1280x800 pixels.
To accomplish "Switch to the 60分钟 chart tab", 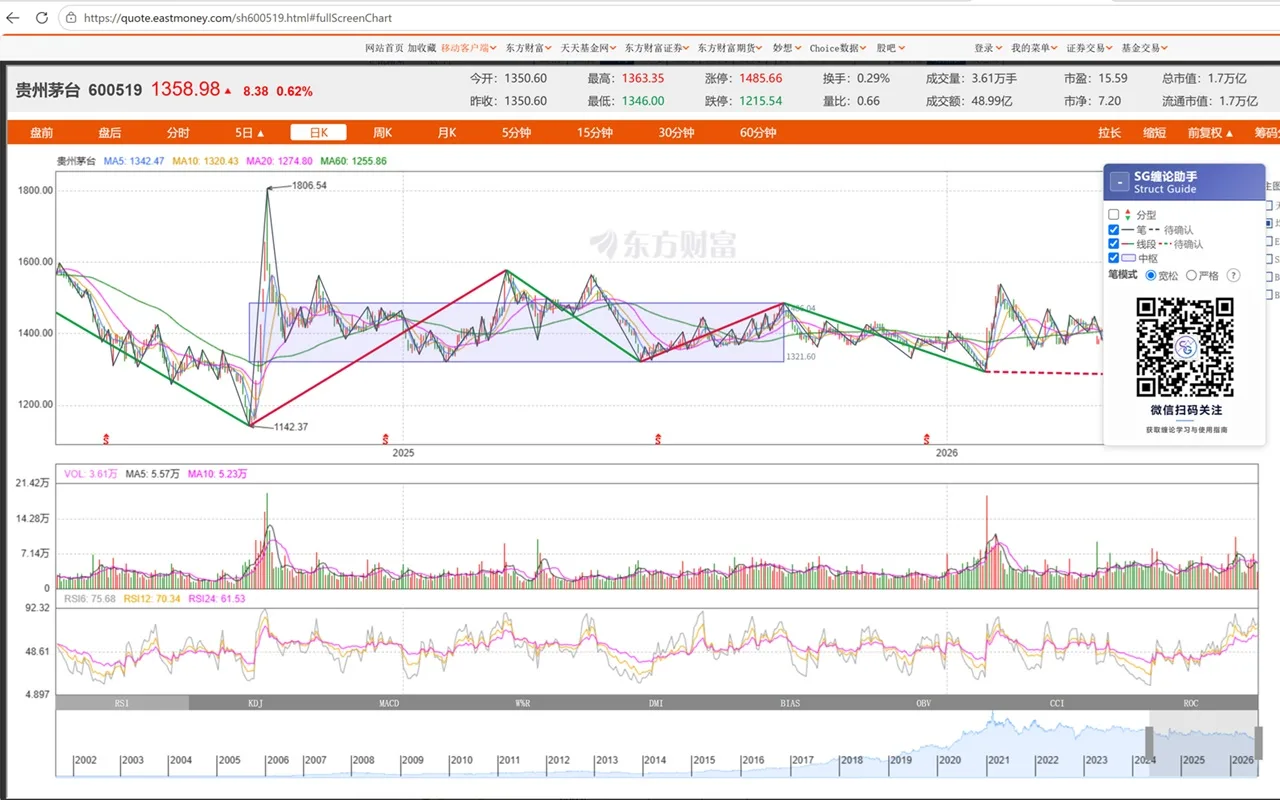I will click(x=758, y=133).
